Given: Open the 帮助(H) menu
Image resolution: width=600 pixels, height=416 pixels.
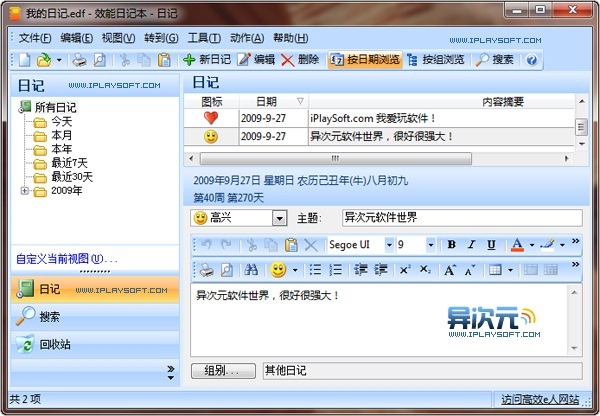Looking at the screenshot, I should tap(290, 38).
